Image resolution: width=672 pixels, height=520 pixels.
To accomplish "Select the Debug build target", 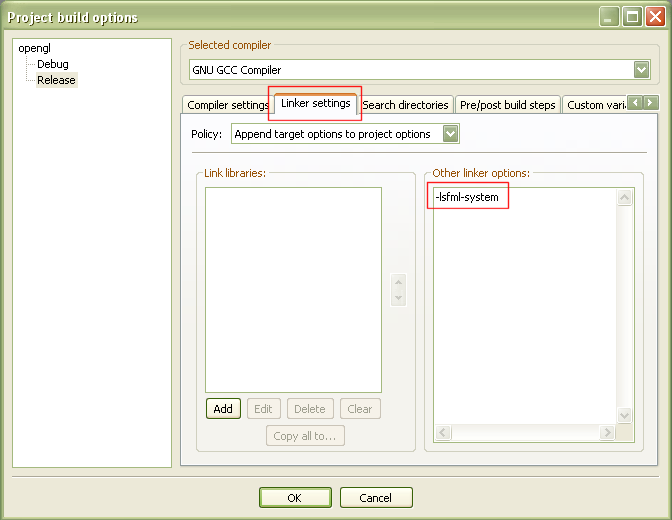I will tap(53, 64).
